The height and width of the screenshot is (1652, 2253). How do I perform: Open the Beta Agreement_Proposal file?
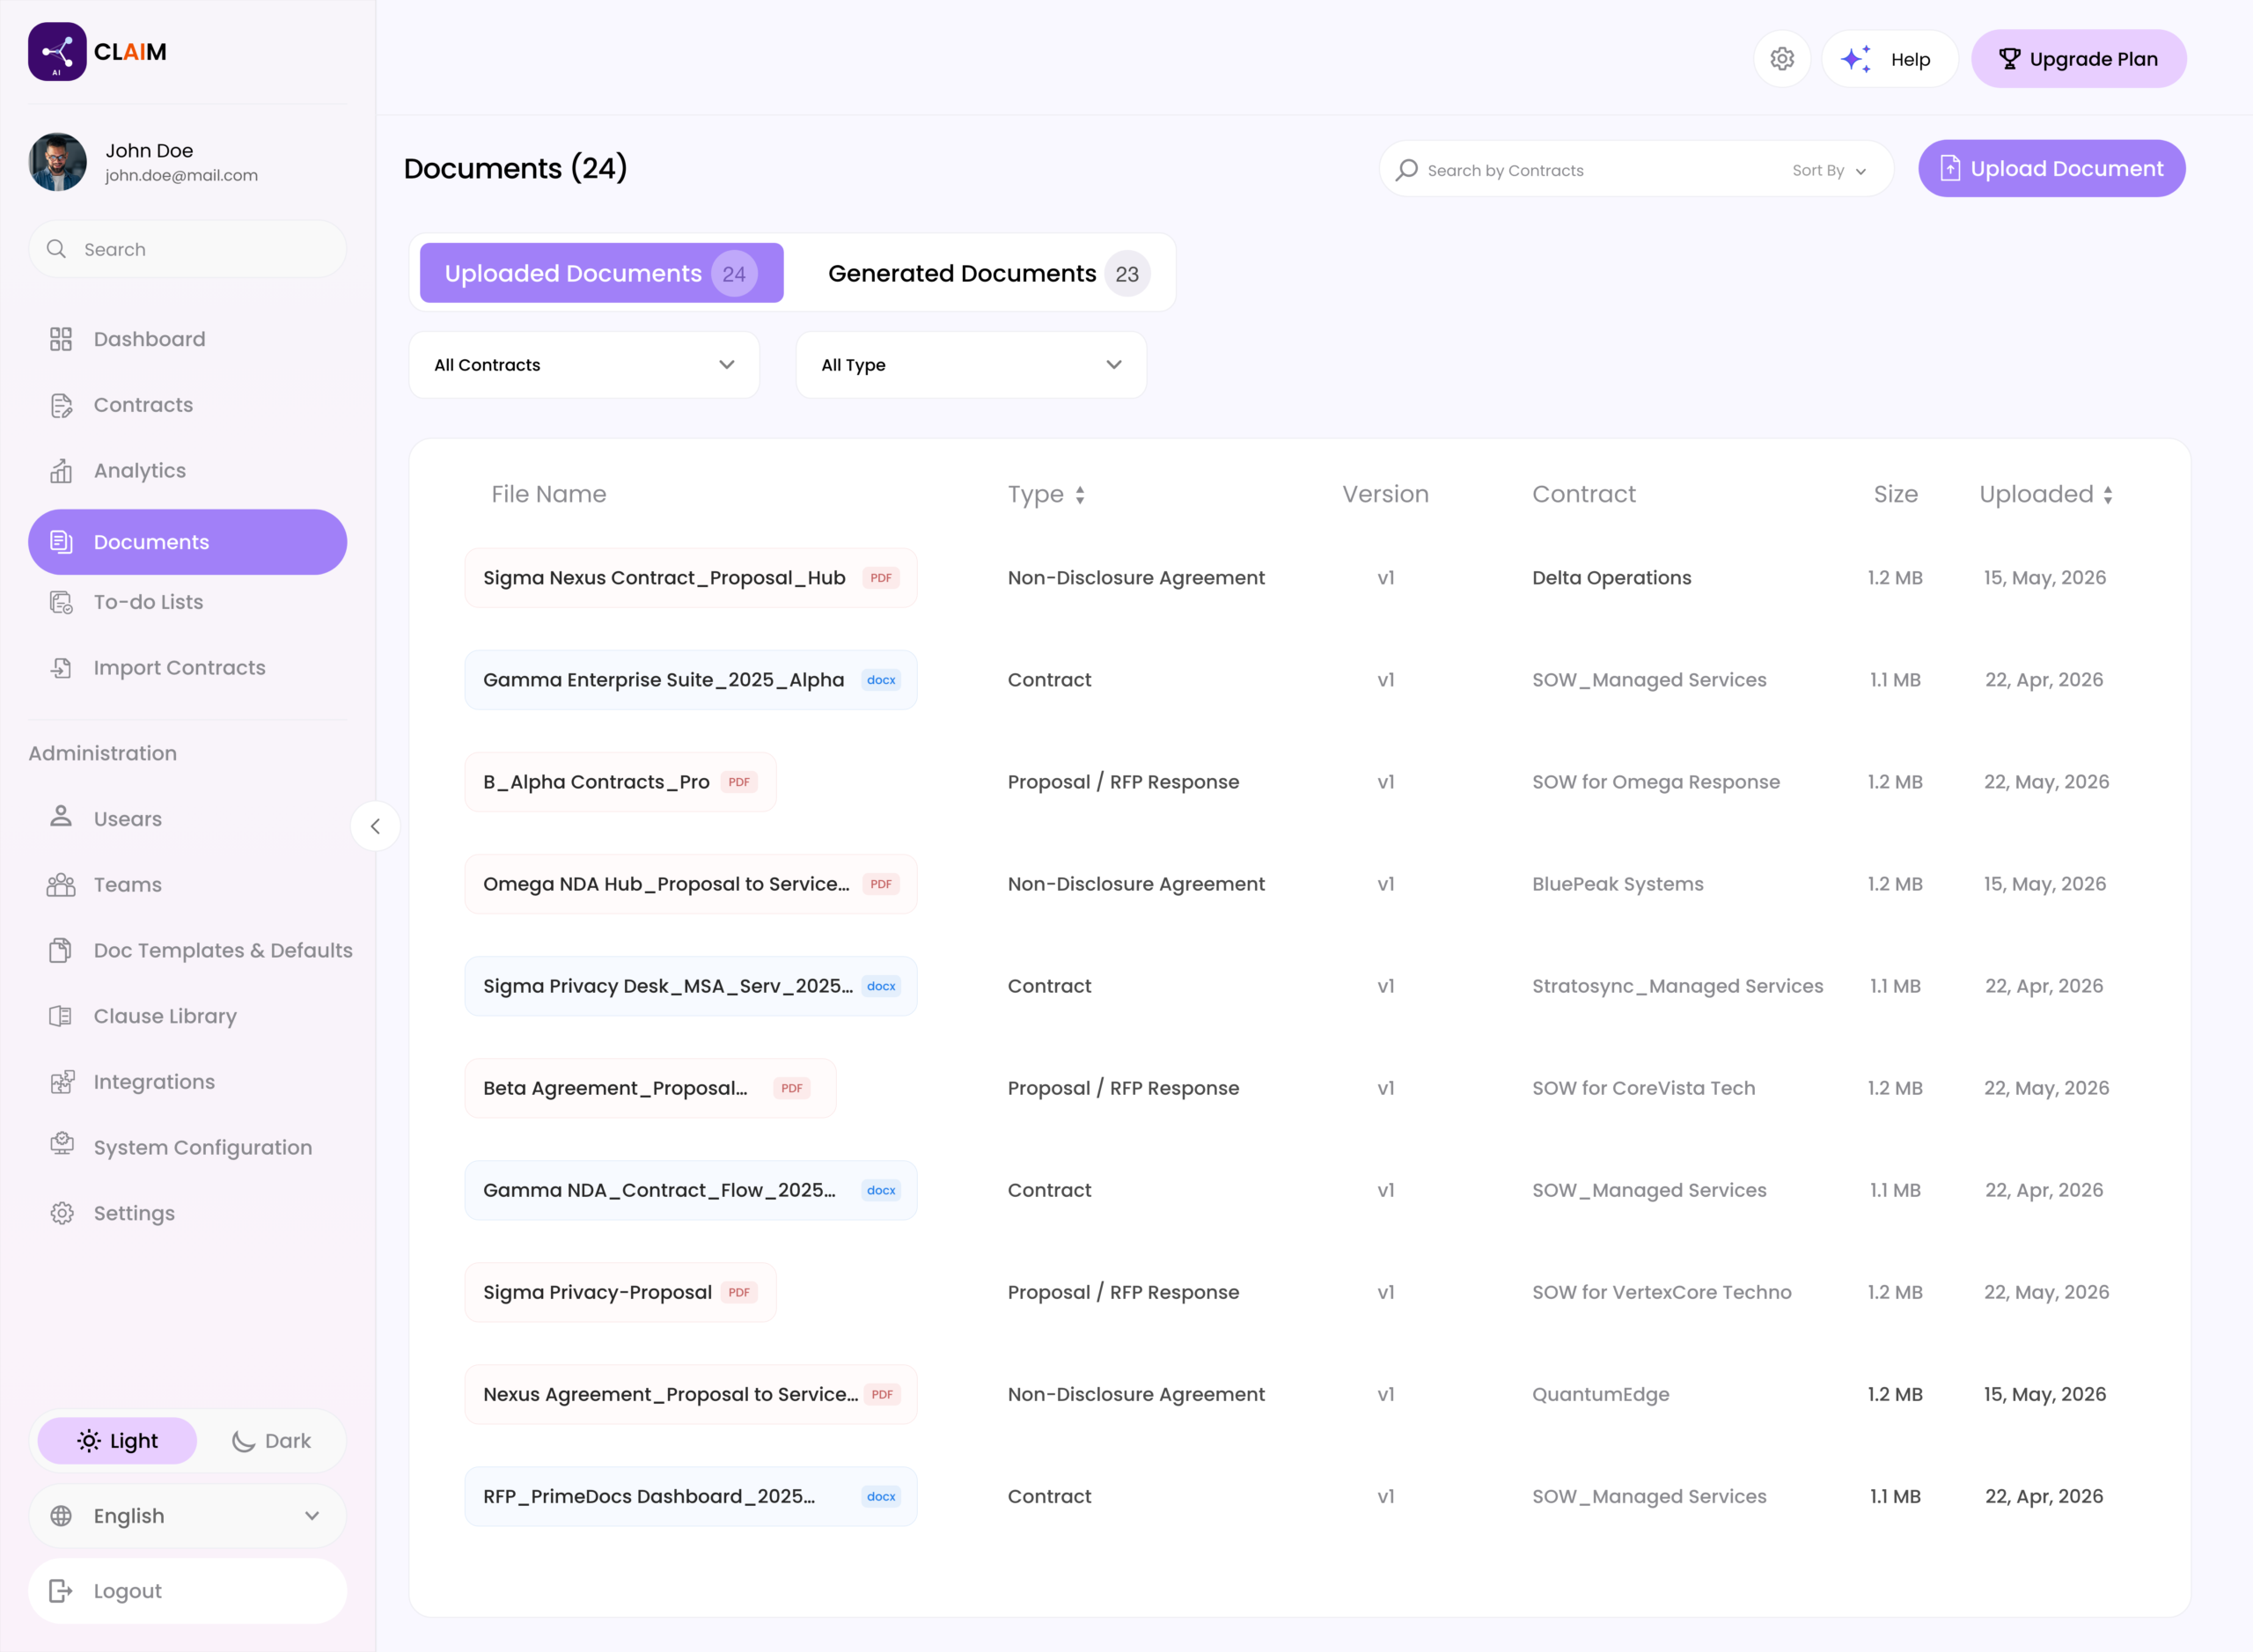(x=650, y=1088)
